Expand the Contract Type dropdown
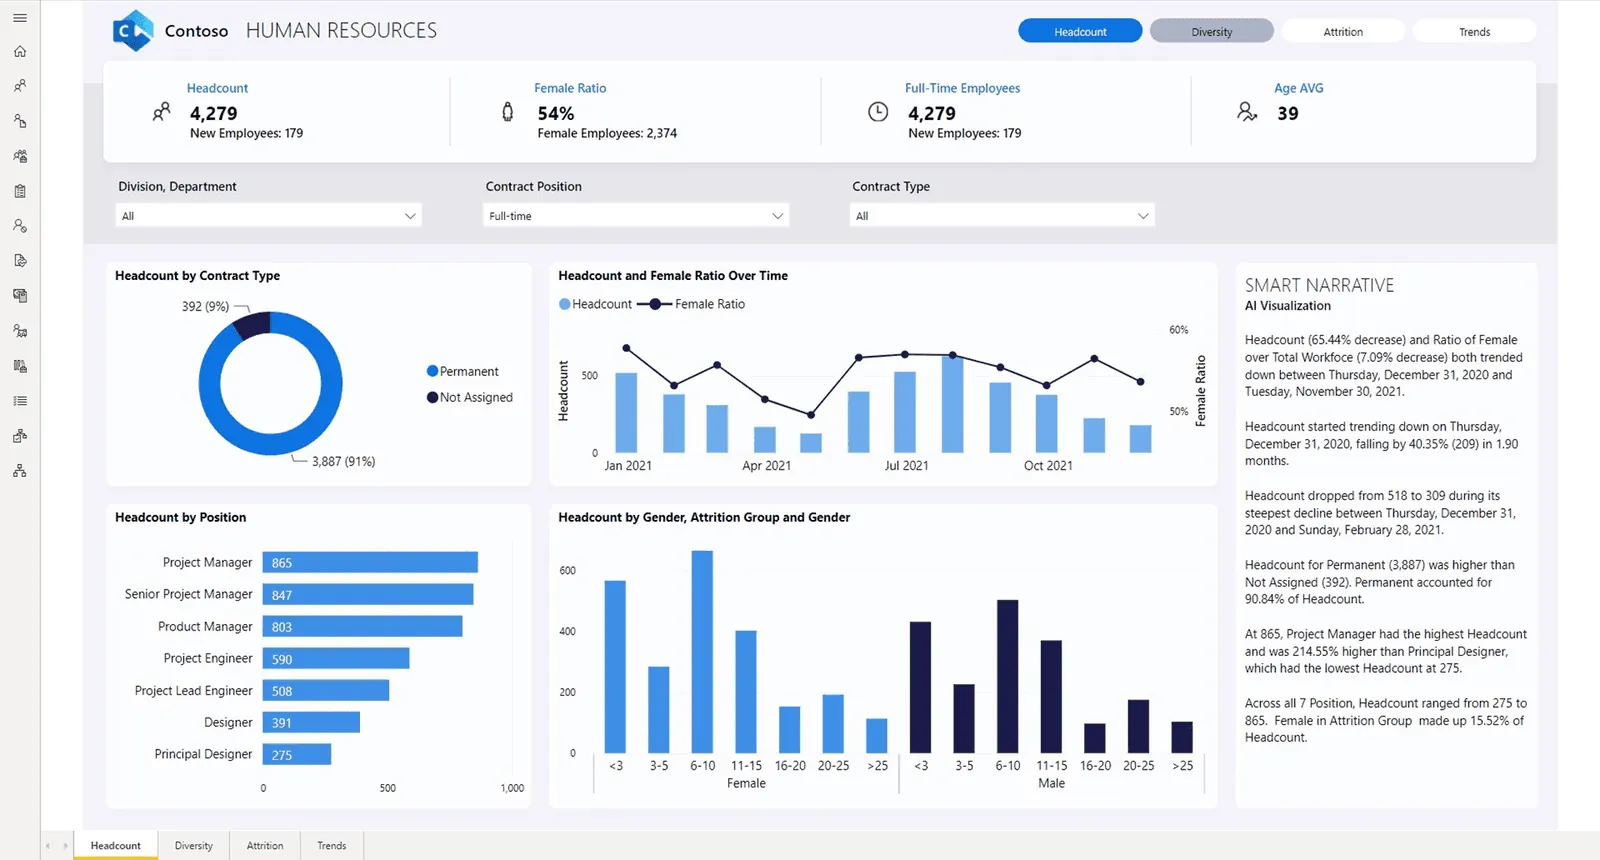1600x860 pixels. (x=1002, y=216)
